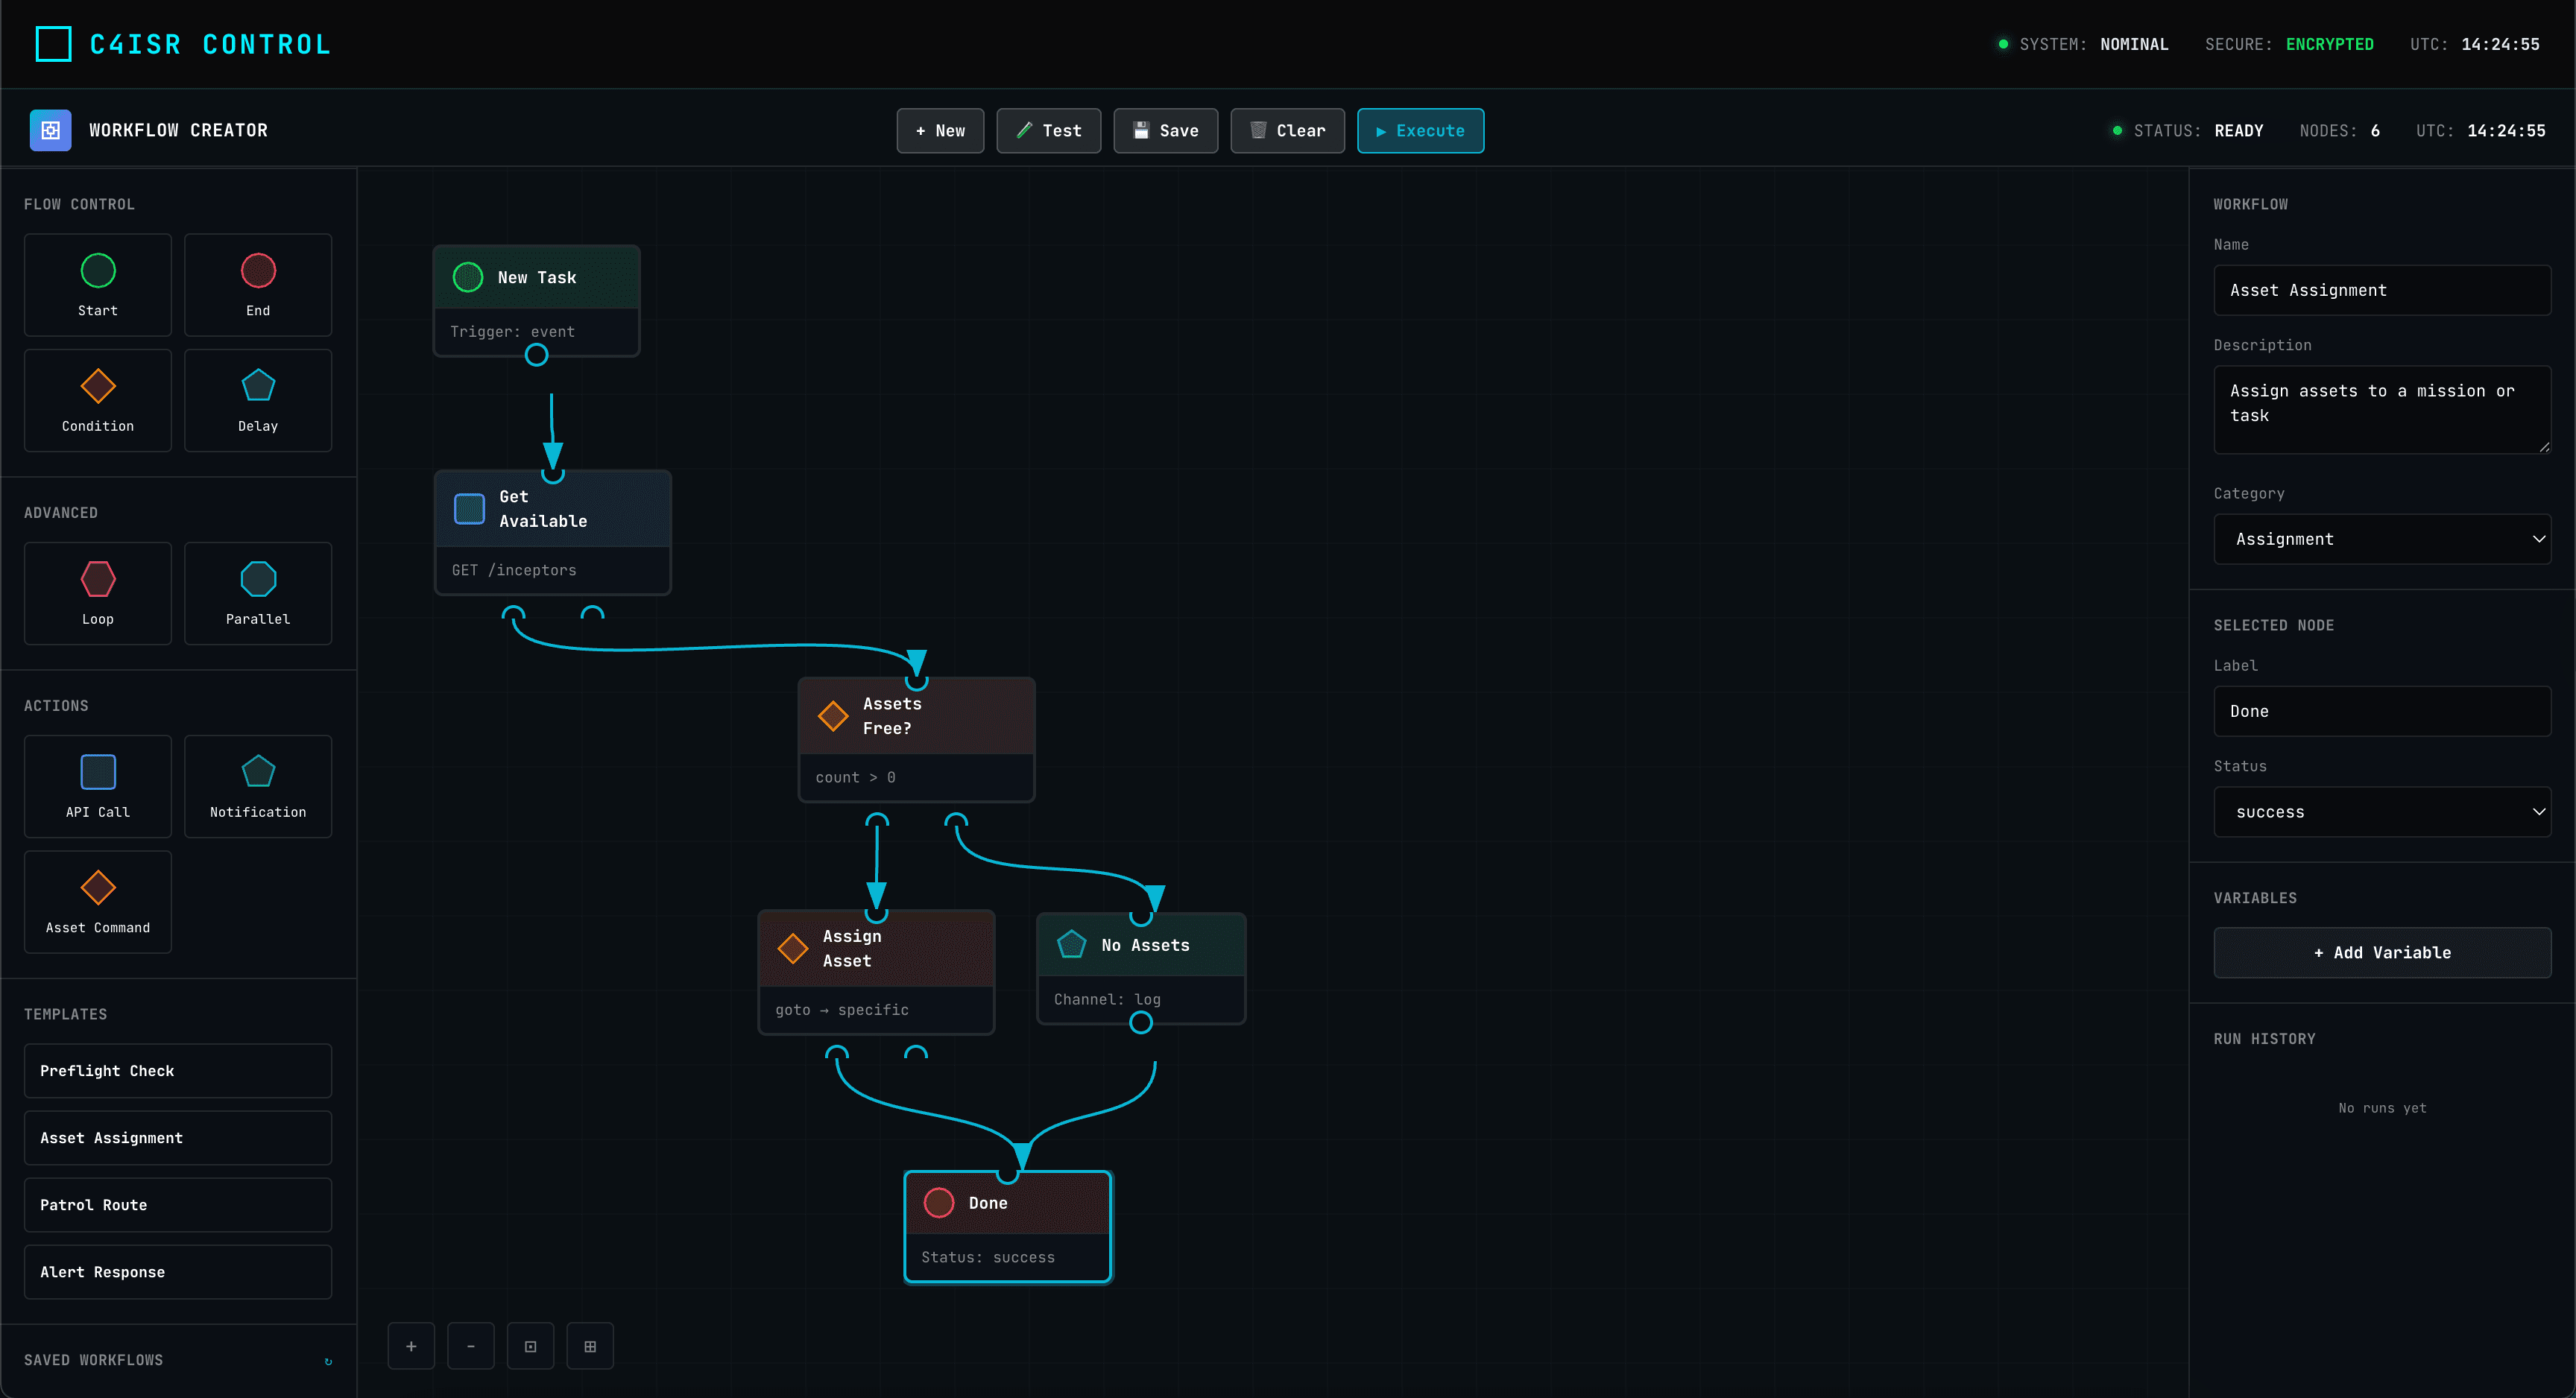Image resolution: width=2576 pixels, height=1398 pixels.
Task: Open the Status dropdown showing success
Action: [x=2383, y=812]
